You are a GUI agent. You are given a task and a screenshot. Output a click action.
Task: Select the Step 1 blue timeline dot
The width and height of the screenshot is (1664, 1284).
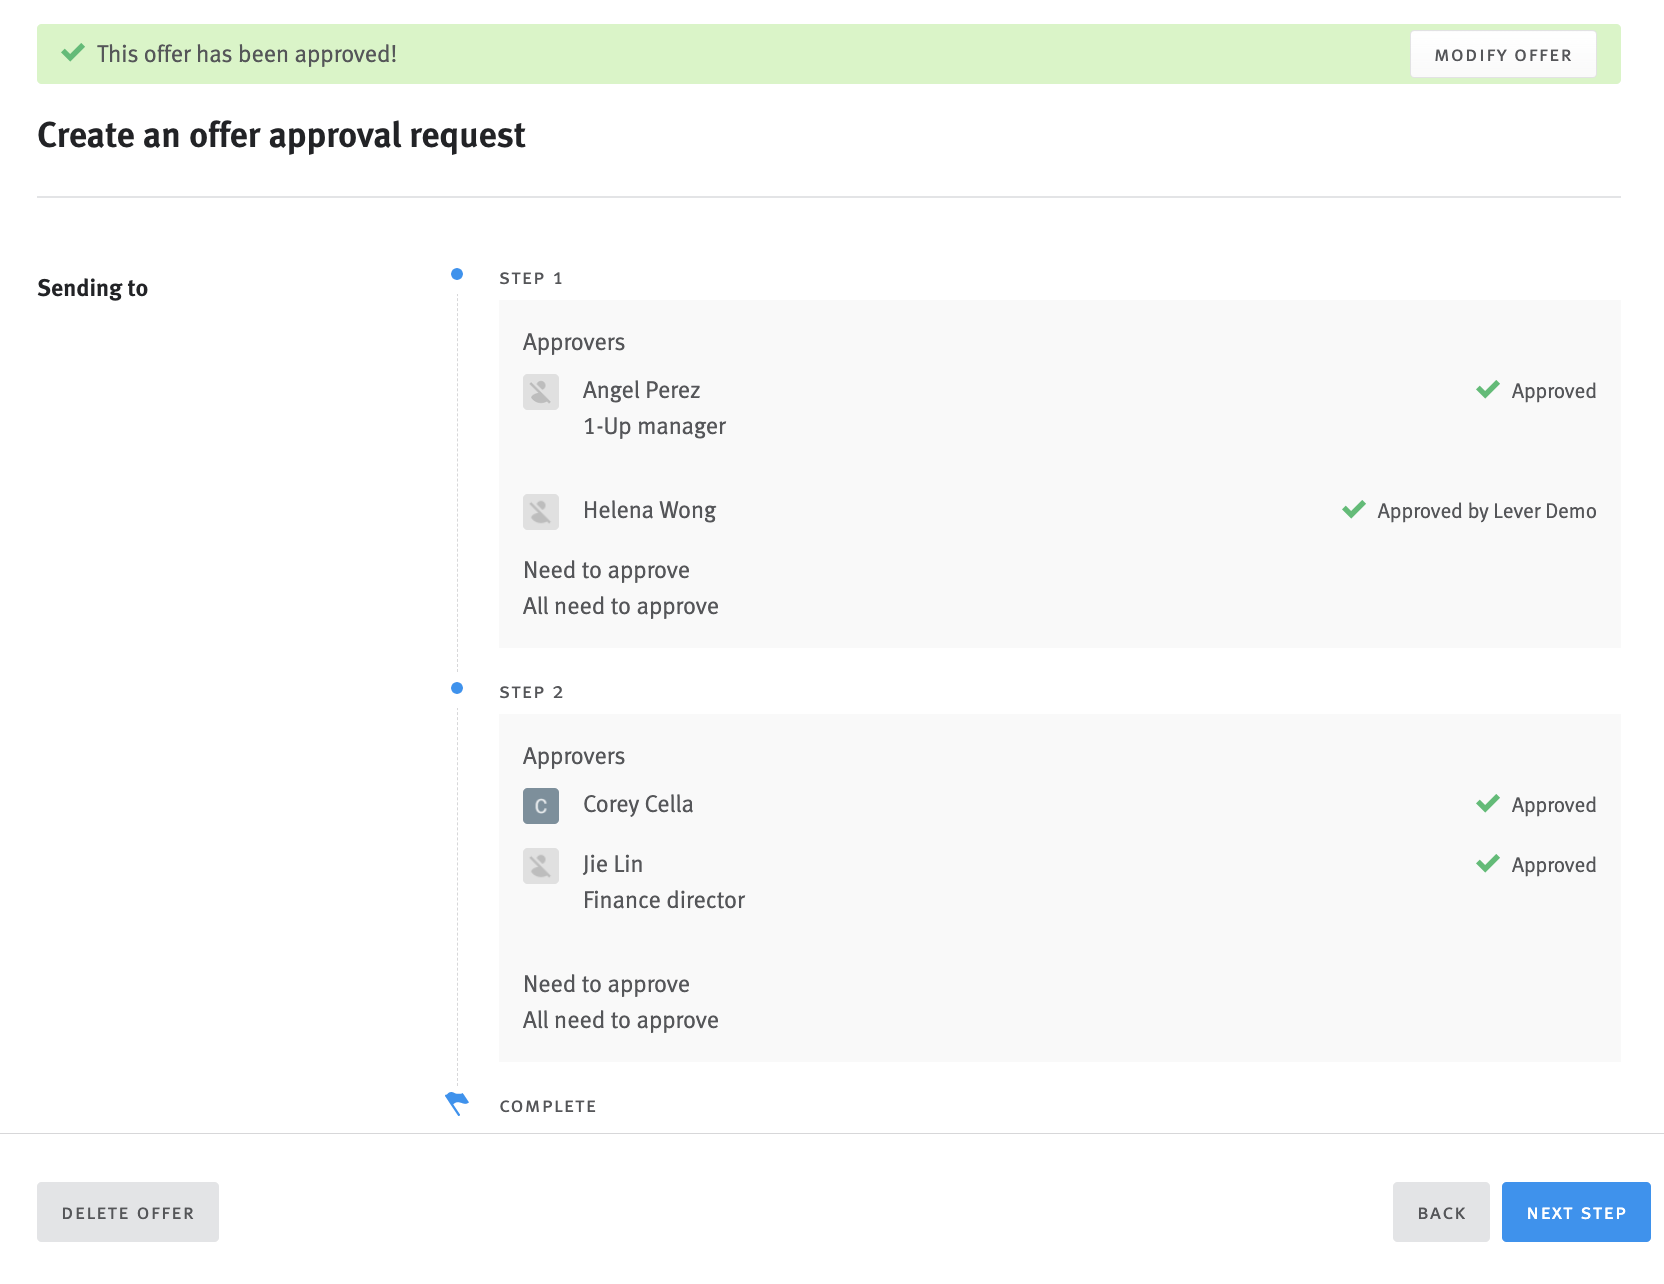(457, 272)
